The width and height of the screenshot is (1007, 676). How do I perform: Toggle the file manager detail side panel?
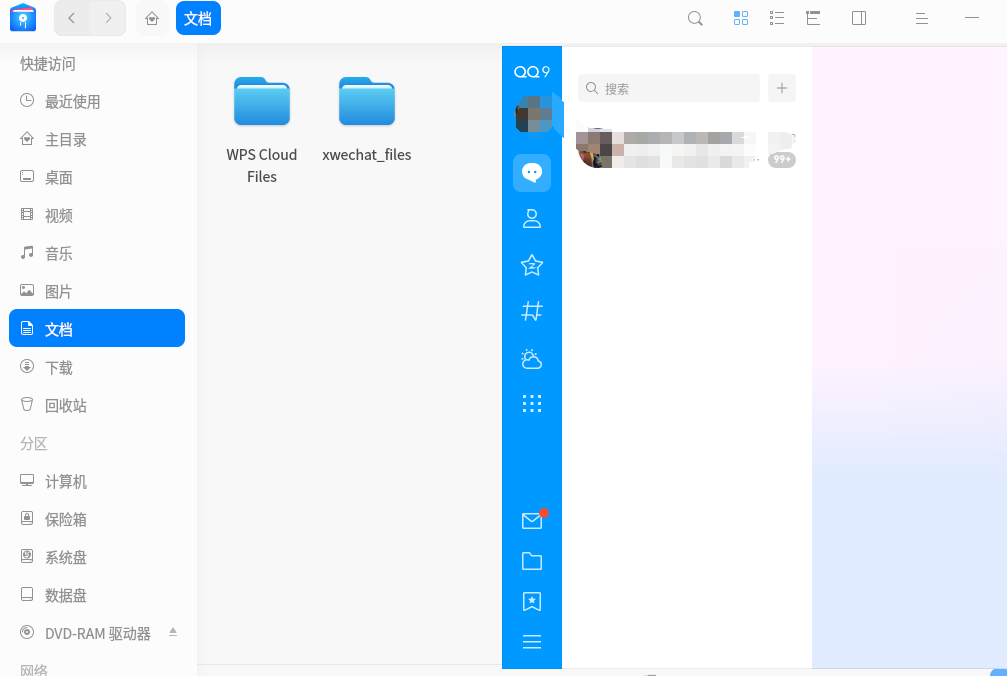(x=859, y=19)
